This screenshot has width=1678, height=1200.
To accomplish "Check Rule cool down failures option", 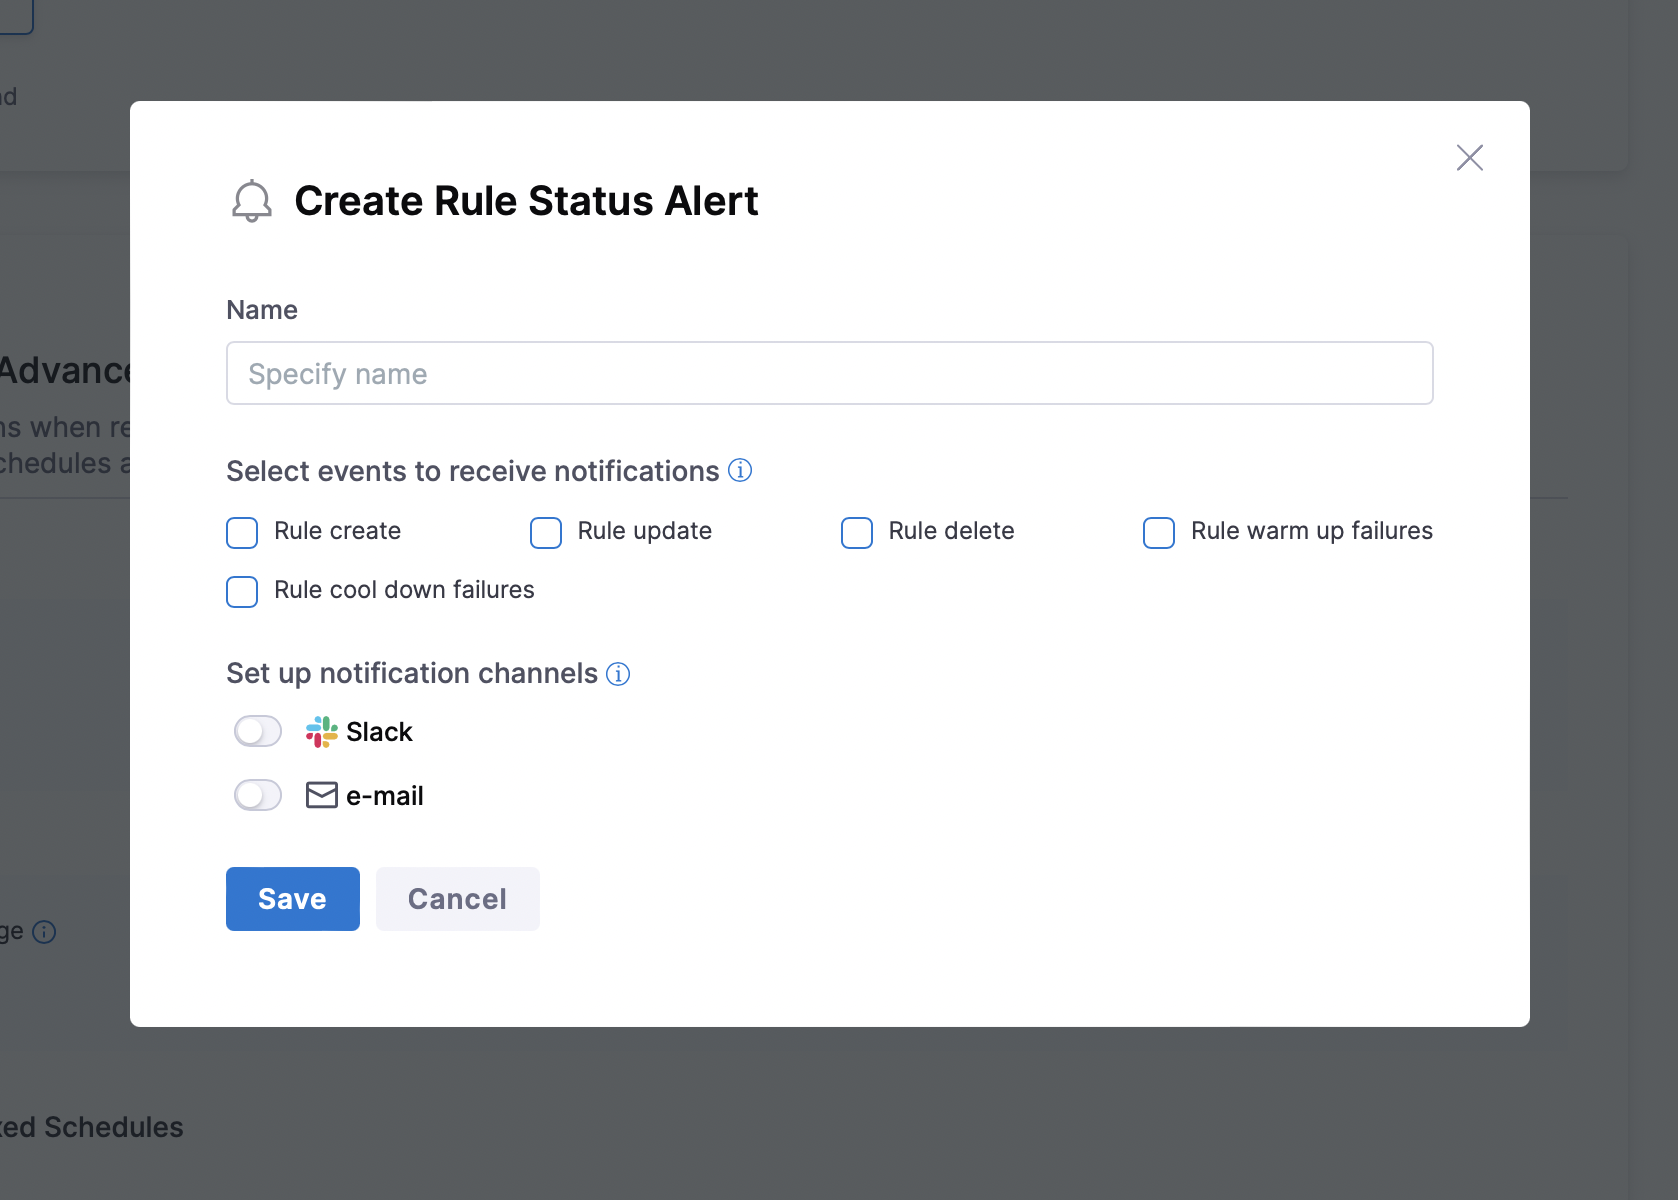I will point(242,592).
